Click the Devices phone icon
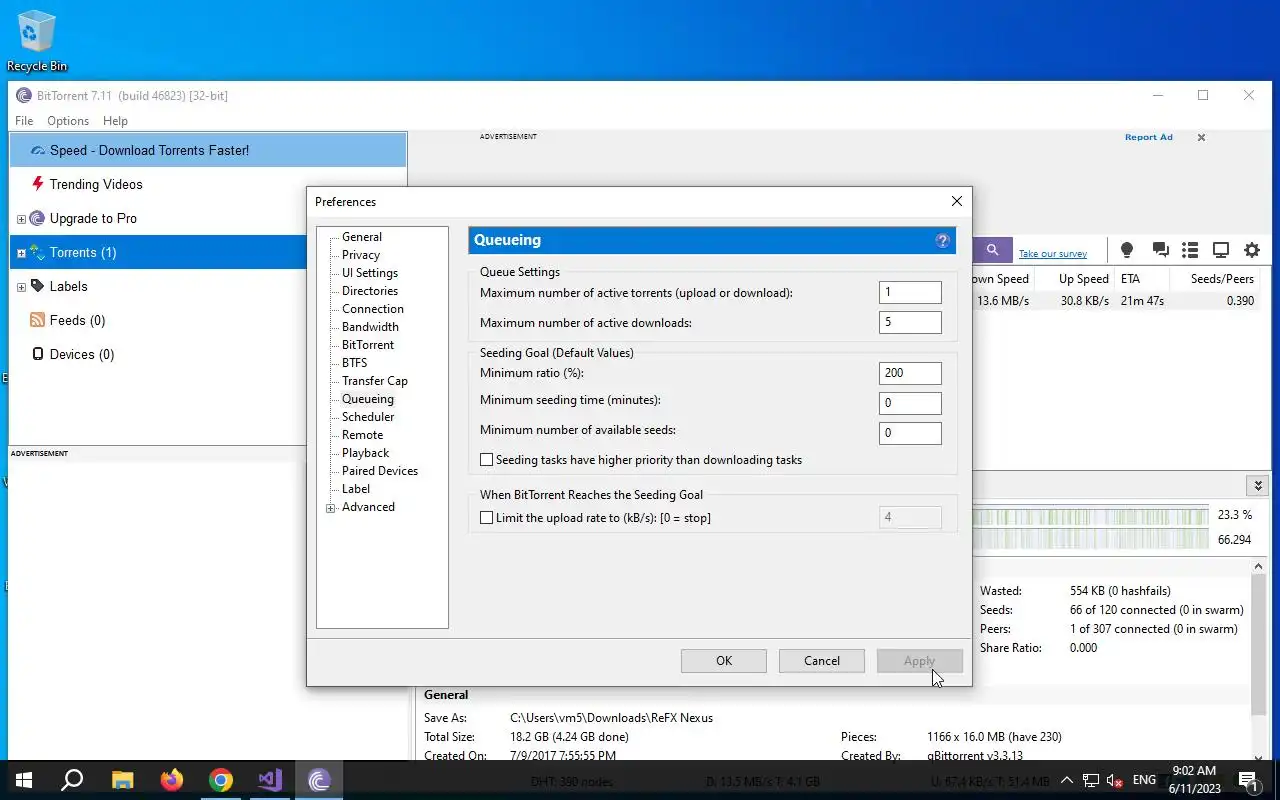 [x=38, y=354]
